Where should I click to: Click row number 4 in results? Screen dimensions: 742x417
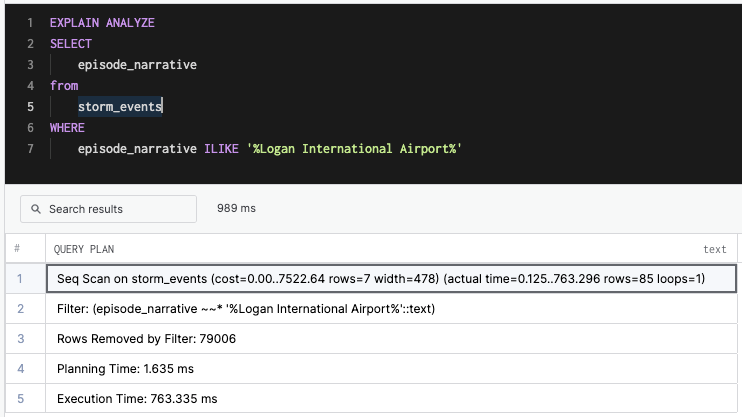pyautogui.click(x=20, y=368)
